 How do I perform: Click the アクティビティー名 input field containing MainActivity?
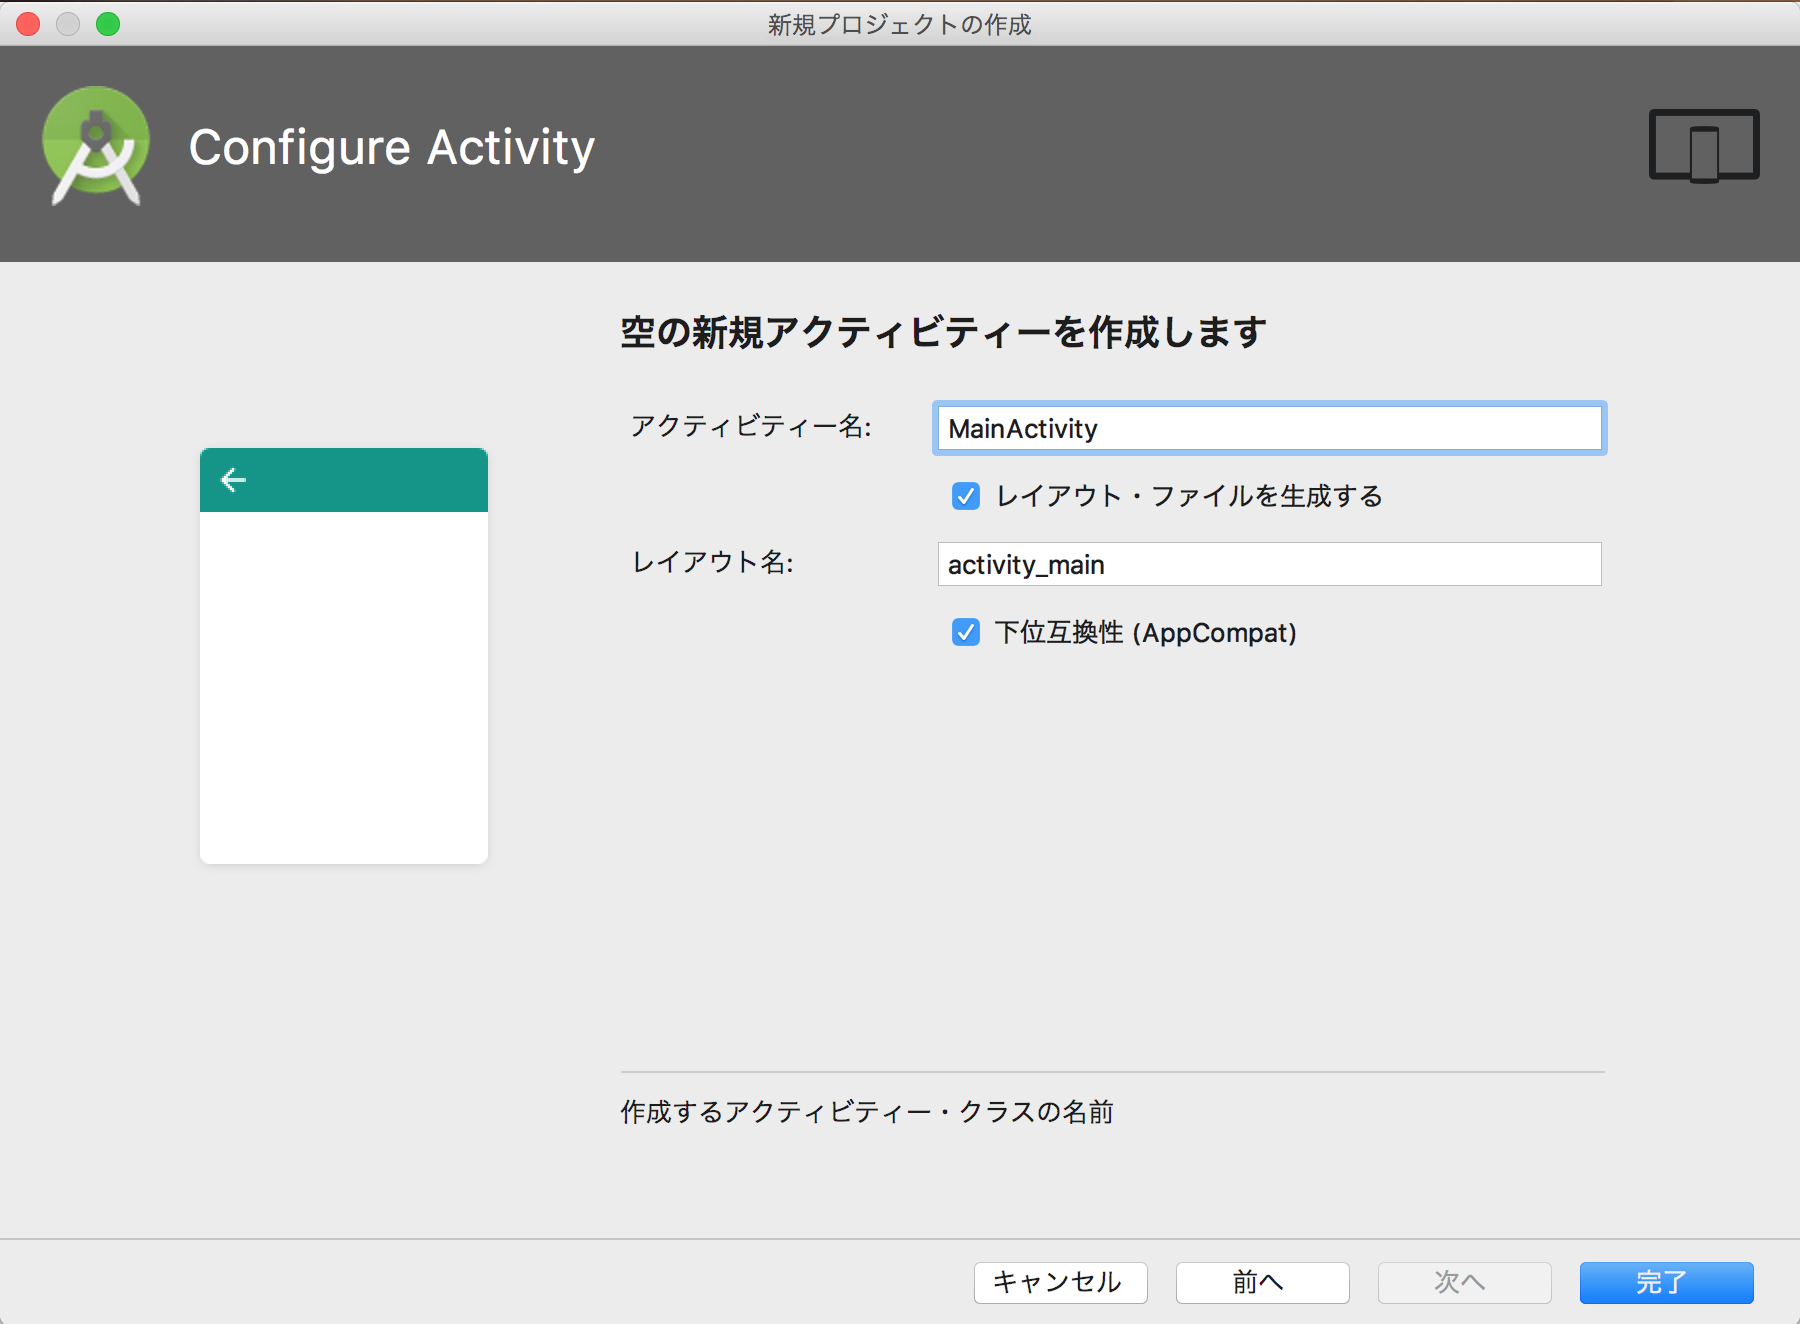pos(1269,428)
